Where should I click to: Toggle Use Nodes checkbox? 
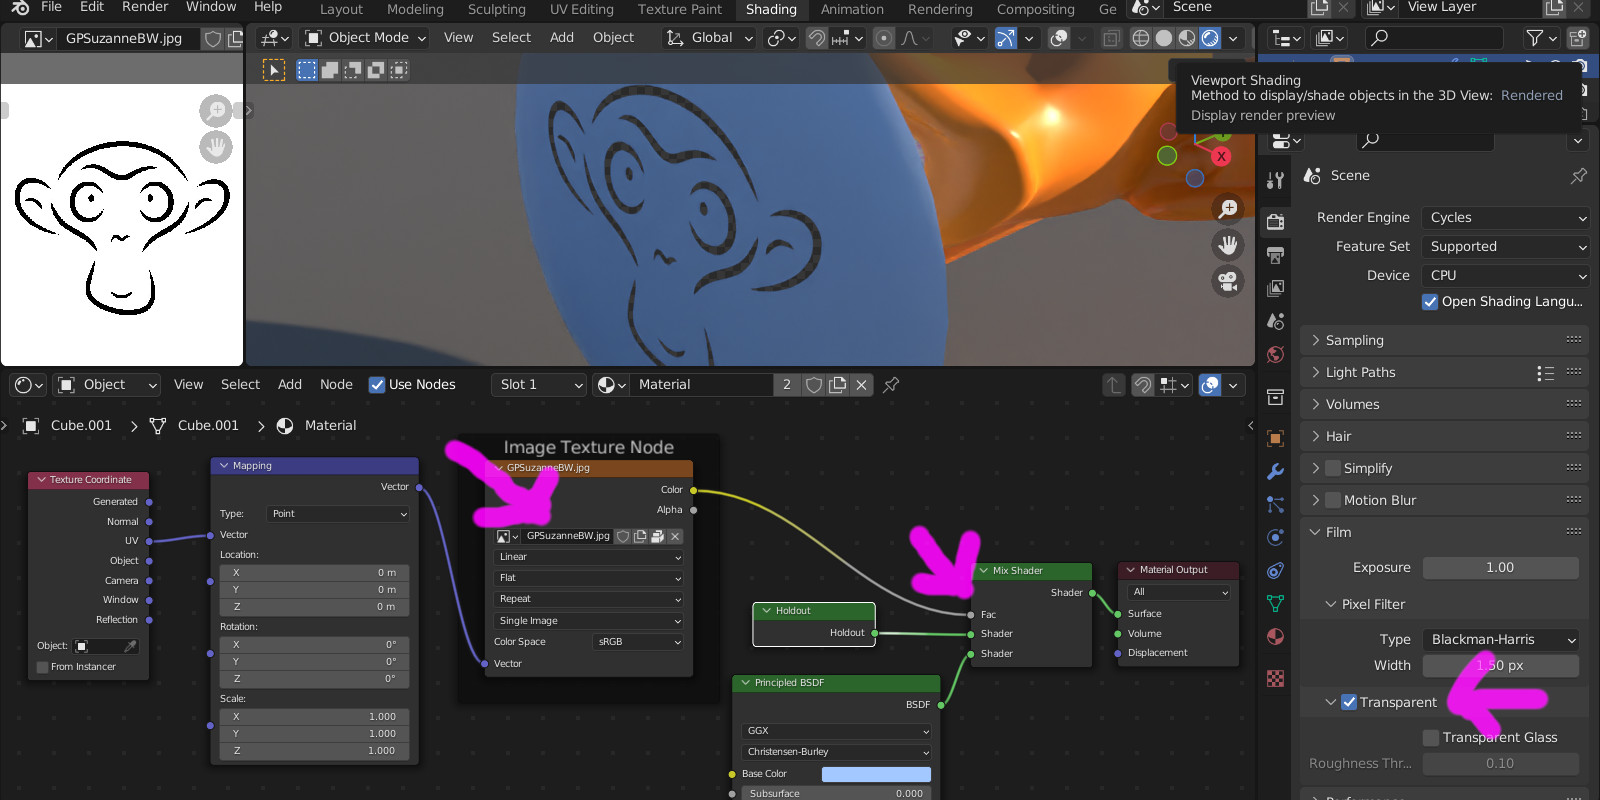click(377, 385)
